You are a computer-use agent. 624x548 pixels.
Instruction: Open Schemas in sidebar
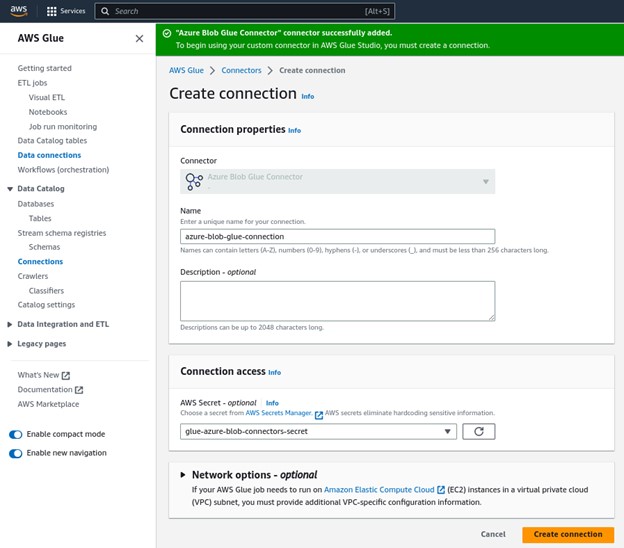(x=44, y=247)
